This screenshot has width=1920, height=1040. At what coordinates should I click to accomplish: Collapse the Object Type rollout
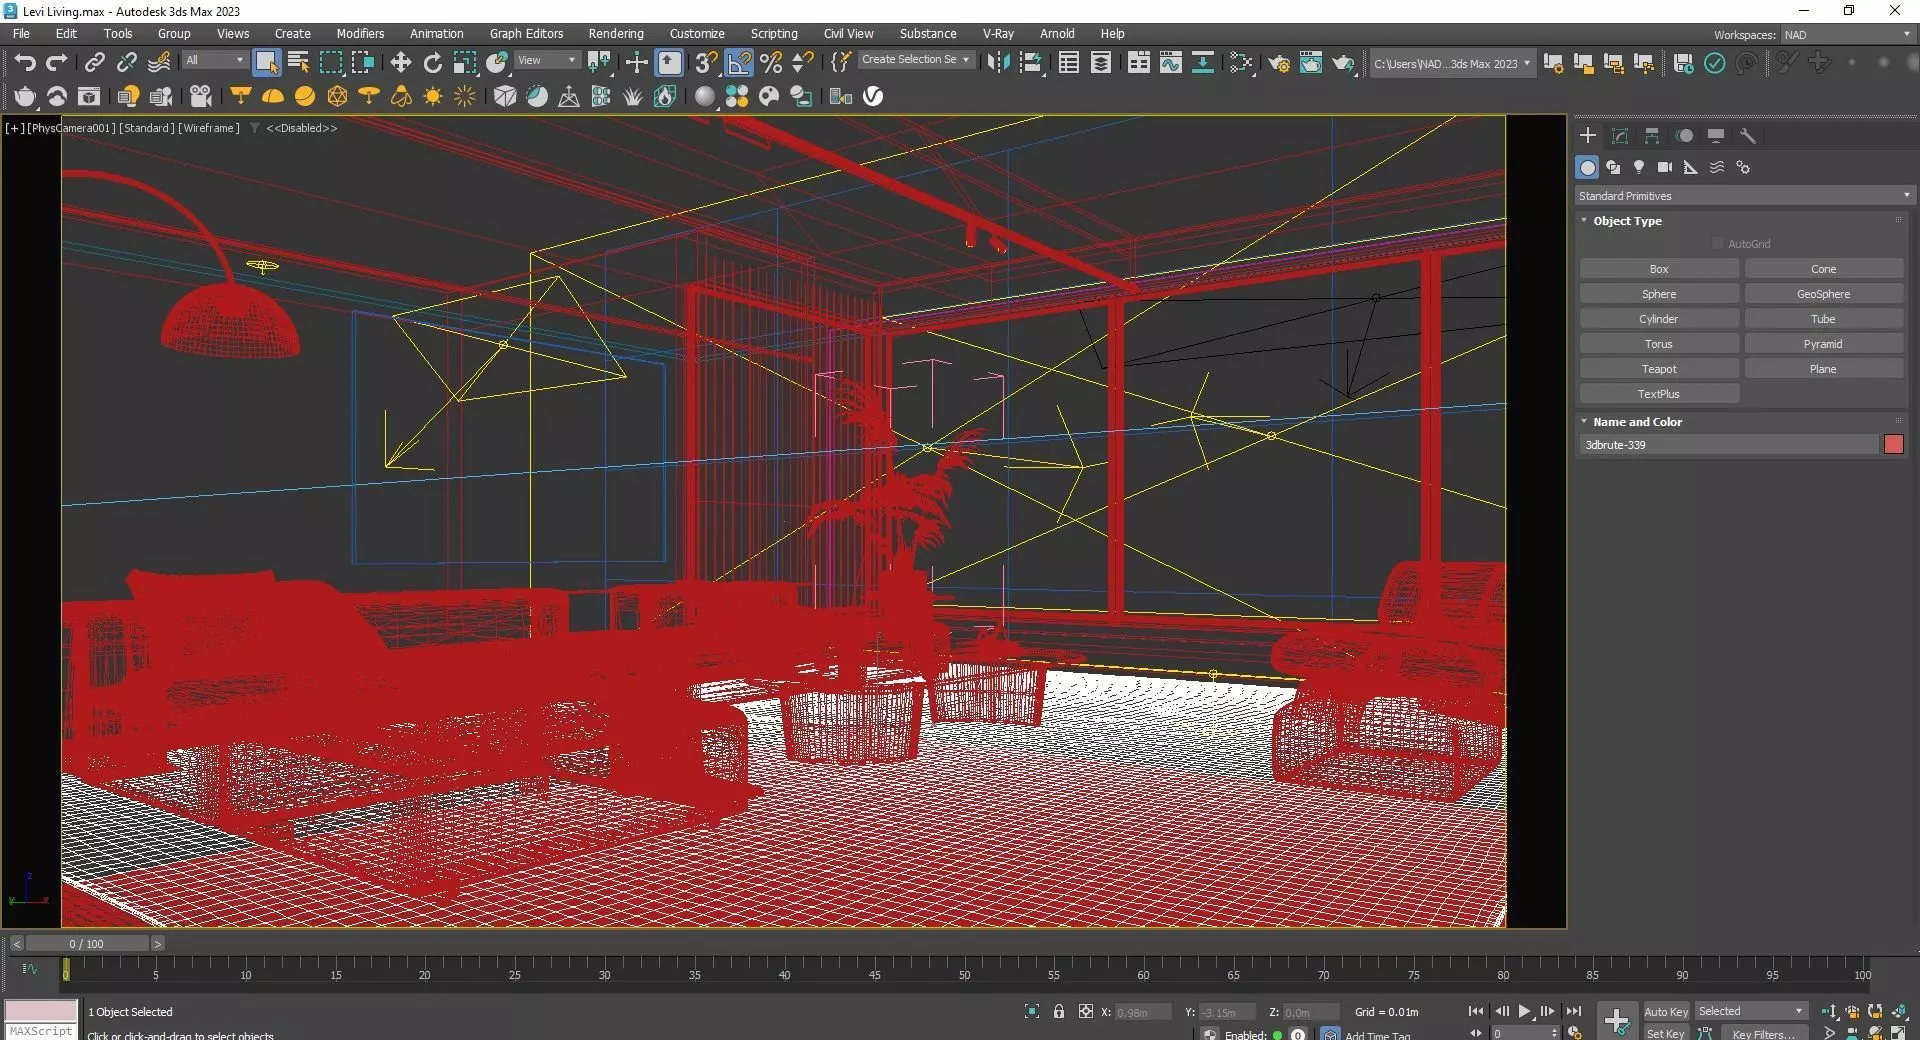1627,221
